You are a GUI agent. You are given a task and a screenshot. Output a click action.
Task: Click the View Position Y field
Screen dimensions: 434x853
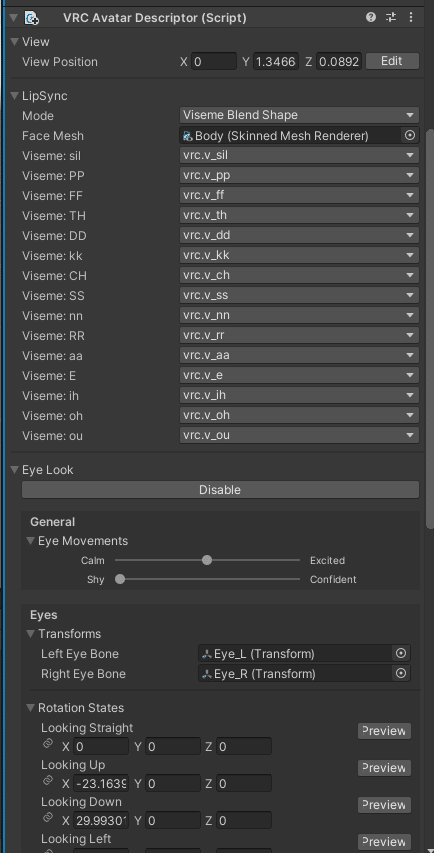[x=276, y=61]
